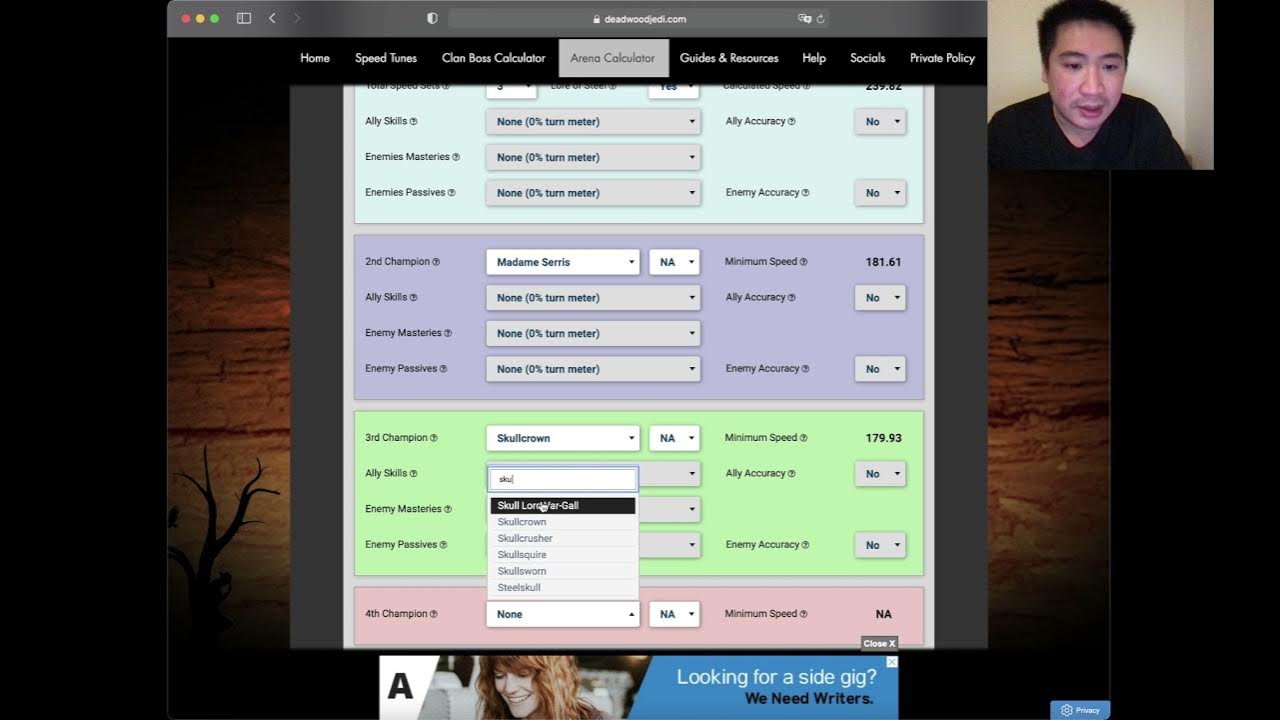Choose Skullcrown from the search results
The width and height of the screenshot is (1280, 720).
tap(563, 522)
